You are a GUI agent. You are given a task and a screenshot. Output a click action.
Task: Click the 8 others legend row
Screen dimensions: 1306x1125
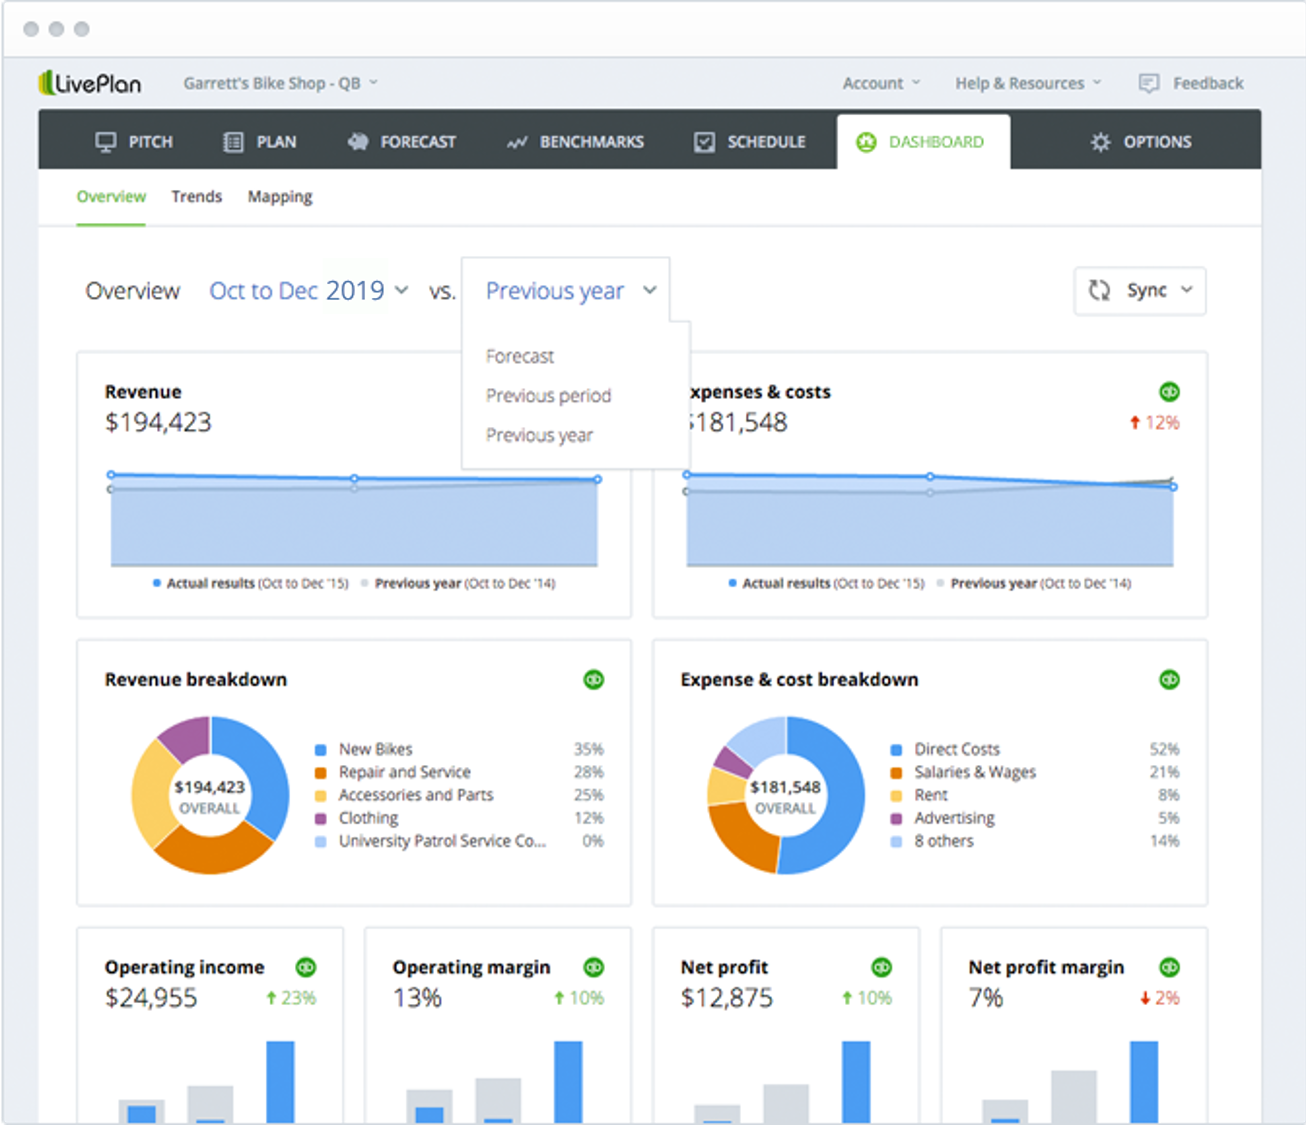[x=1035, y=841]
